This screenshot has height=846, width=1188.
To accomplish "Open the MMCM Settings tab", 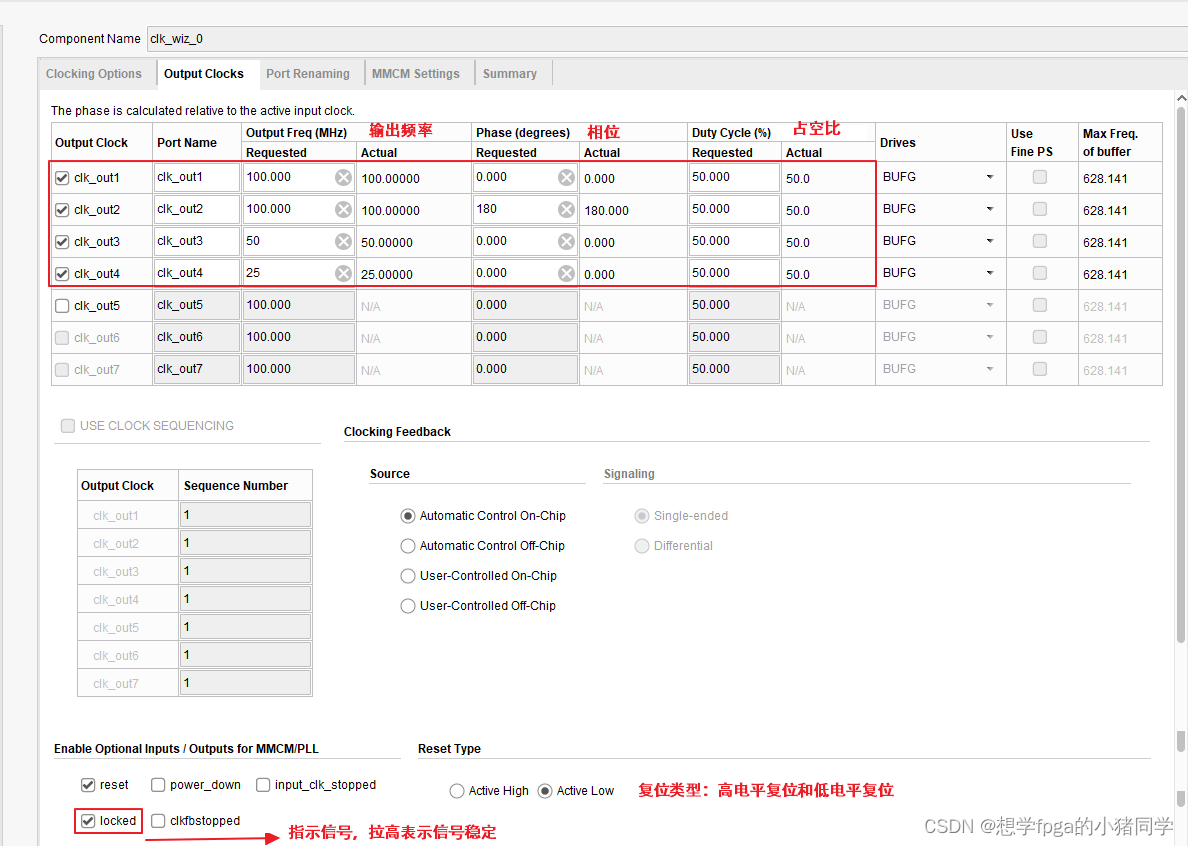I will (415, 74).
